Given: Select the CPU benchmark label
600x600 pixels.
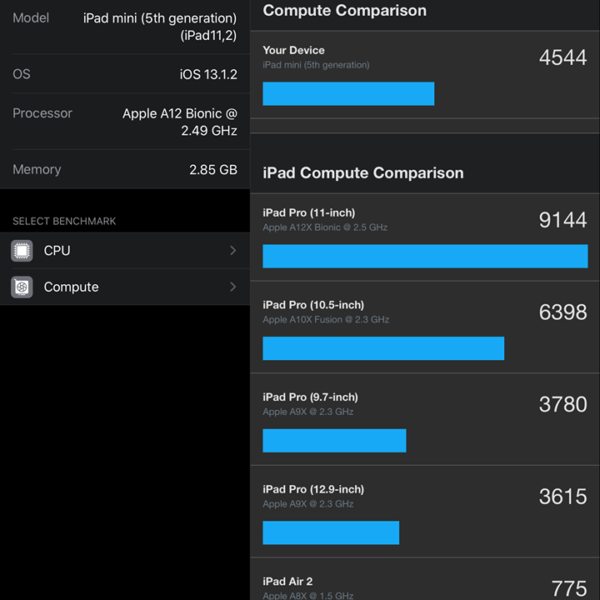Looking at the screenshot, I should tap(57, 251).
